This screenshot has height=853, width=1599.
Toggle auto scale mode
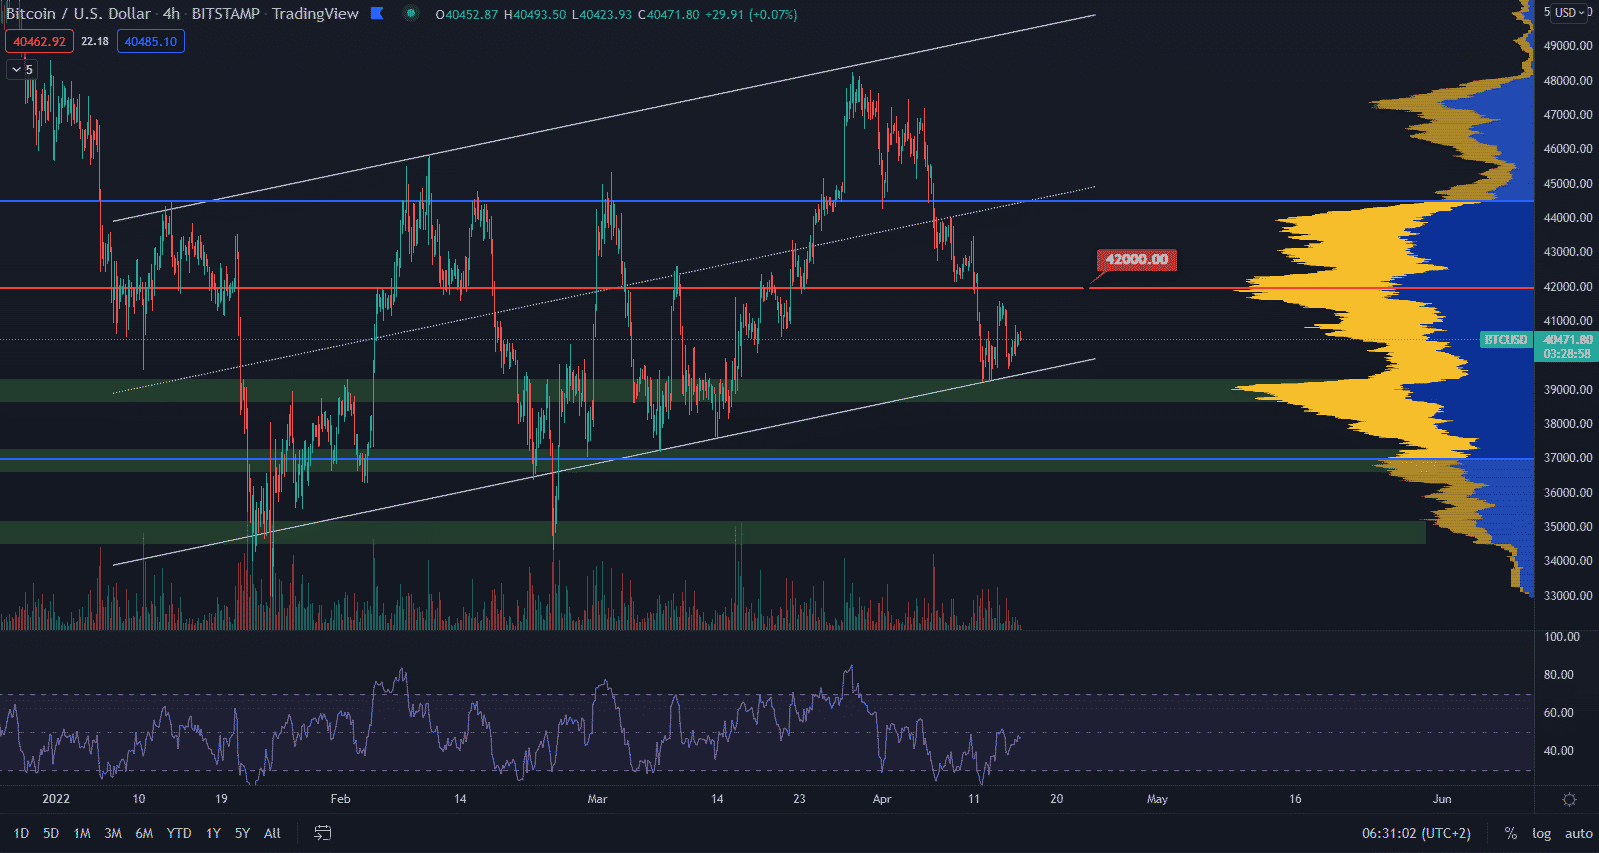pos(1578,833)
